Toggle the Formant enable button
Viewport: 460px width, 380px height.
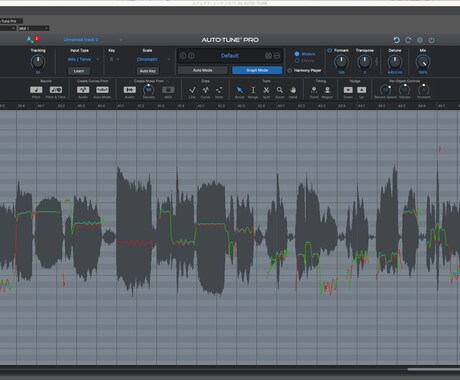330,50
